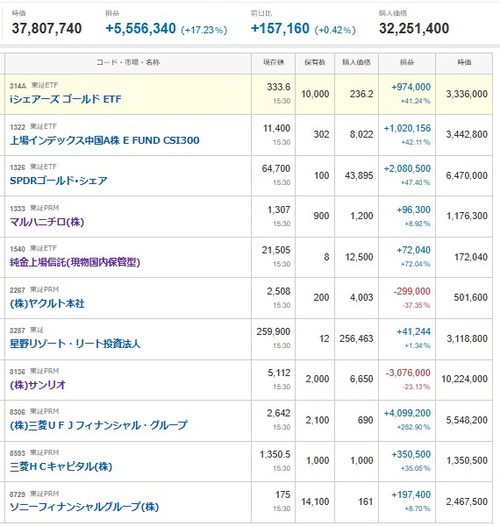
Task: Open ソニーフィナンシャルグループ(株) link
Action: pos(84,507)
